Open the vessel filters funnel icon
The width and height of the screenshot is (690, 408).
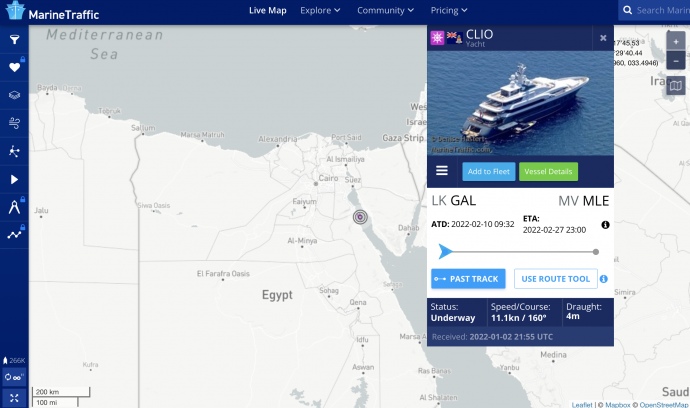(x=14, y=40)
